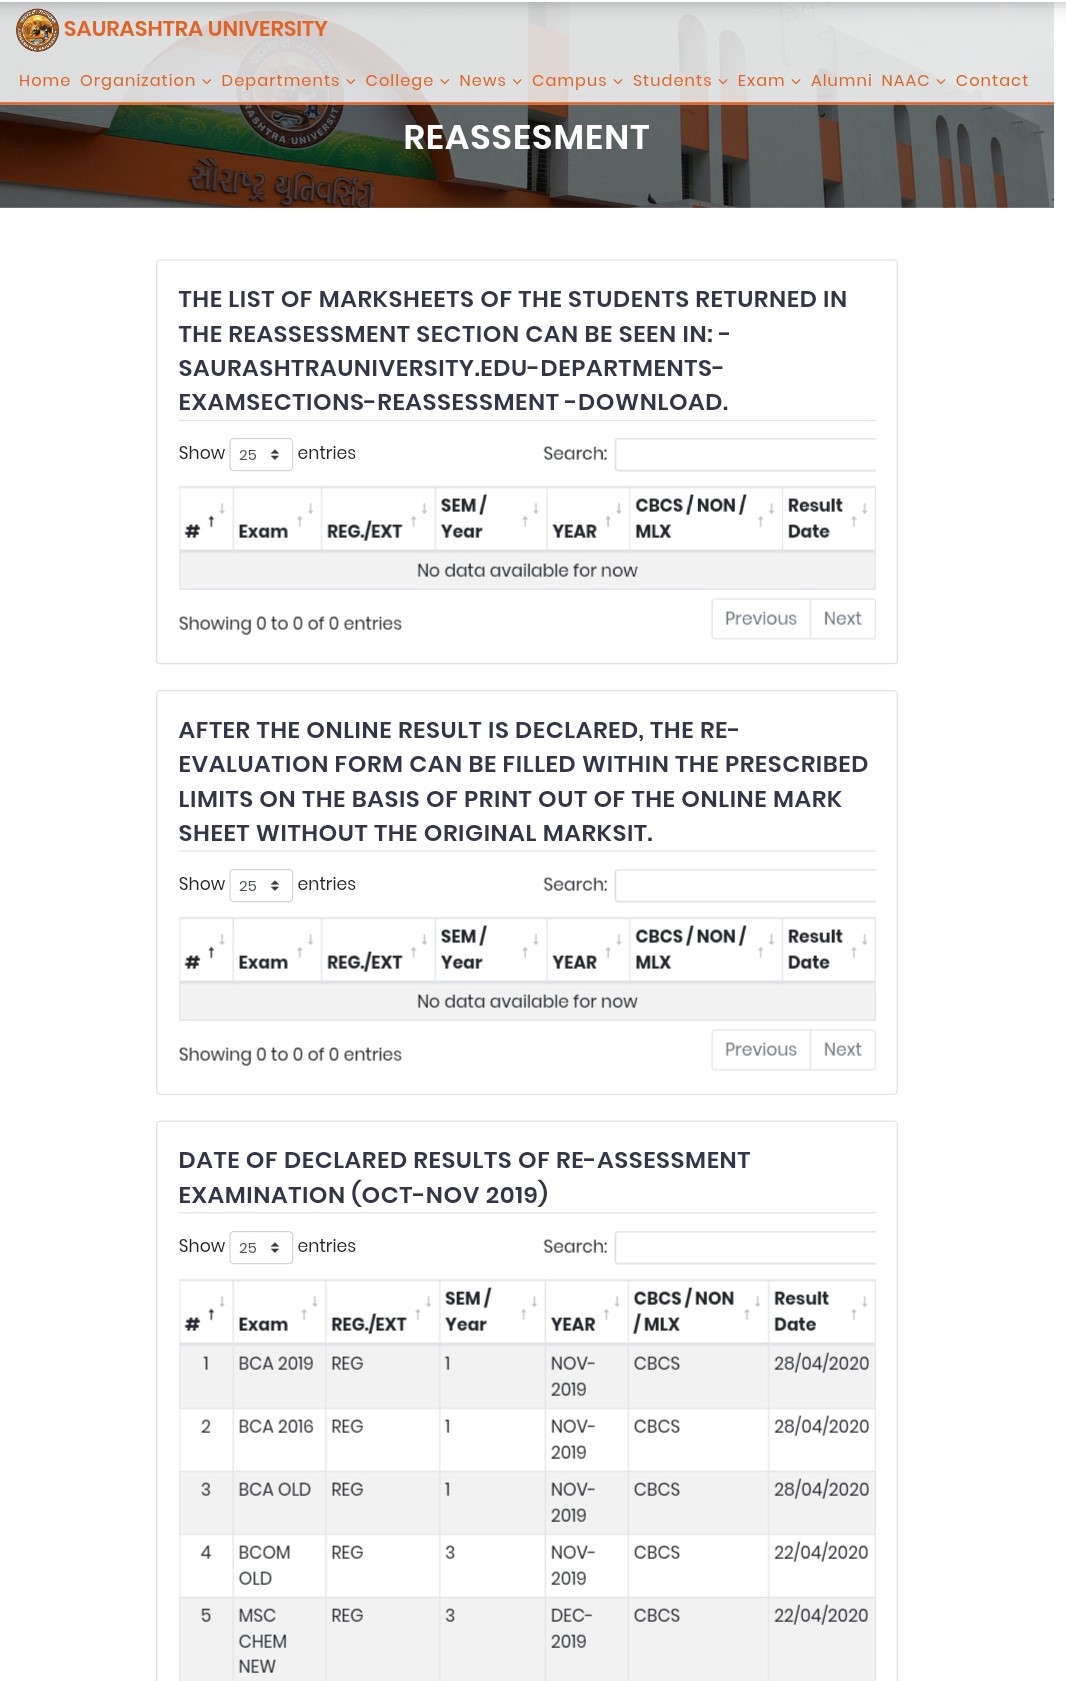This screenshot has height=1681, width=1066.
Task: Click Previous in second table pagination
Action: point(760,1049)
